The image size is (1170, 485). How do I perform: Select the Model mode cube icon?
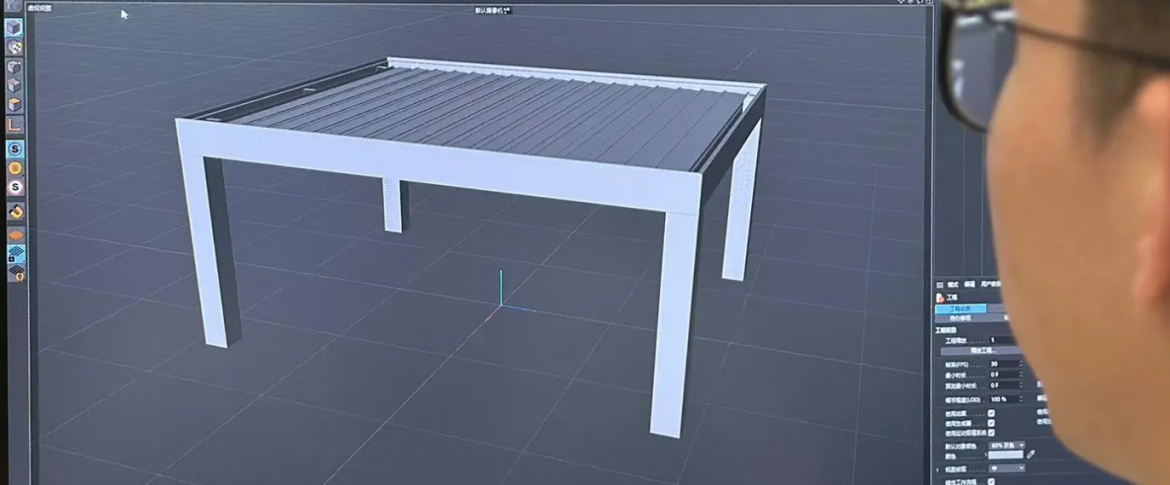[x=15, y=29]
